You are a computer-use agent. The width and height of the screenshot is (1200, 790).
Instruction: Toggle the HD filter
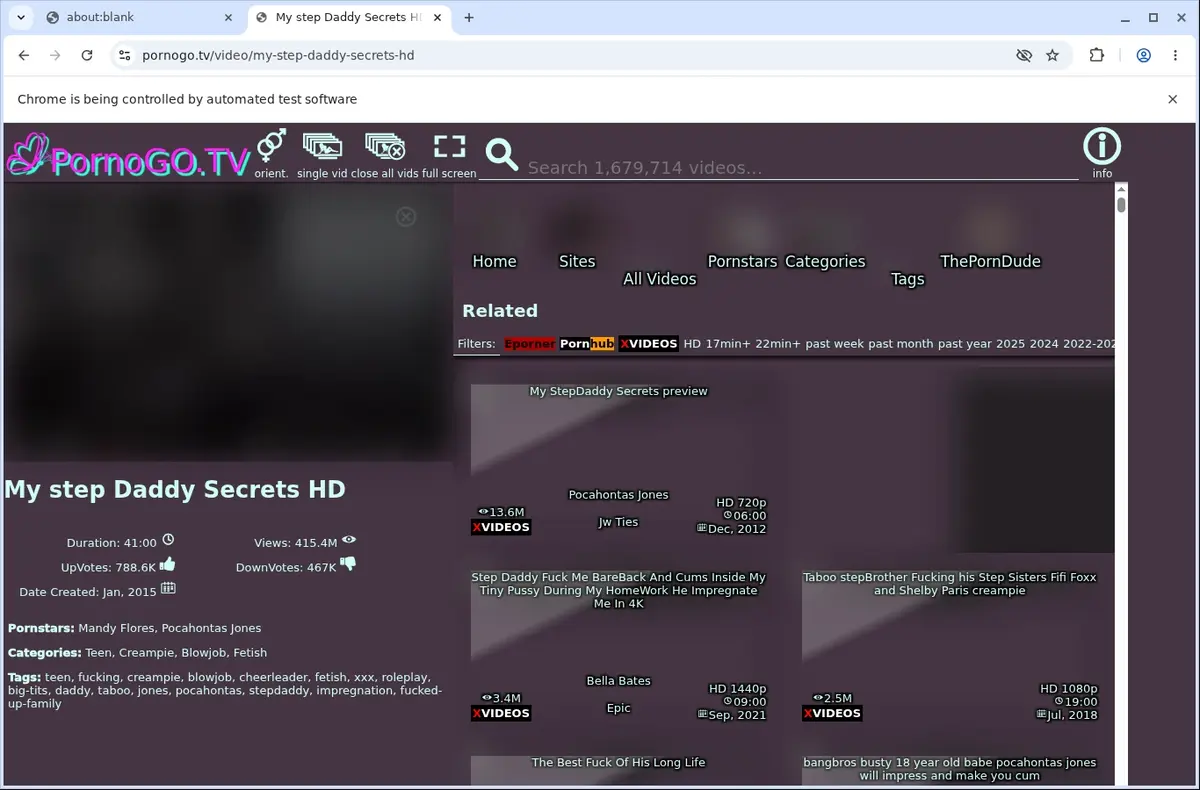692,343
